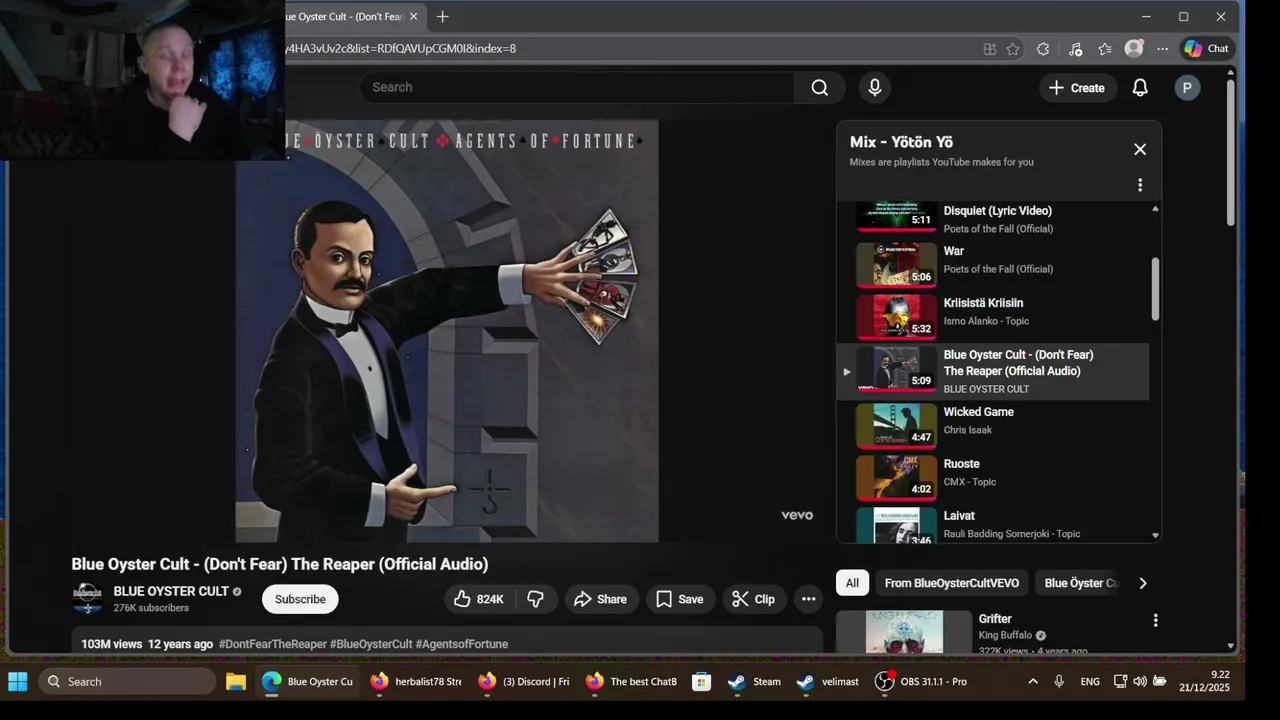Click the #BlueOysterCult hashtag

point(371,644)
